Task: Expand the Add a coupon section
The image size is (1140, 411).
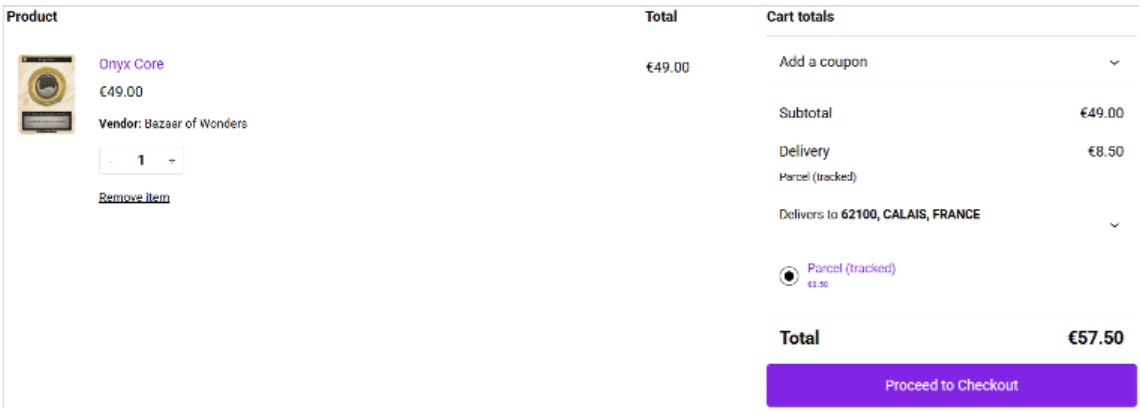Action: coord(950,62)
